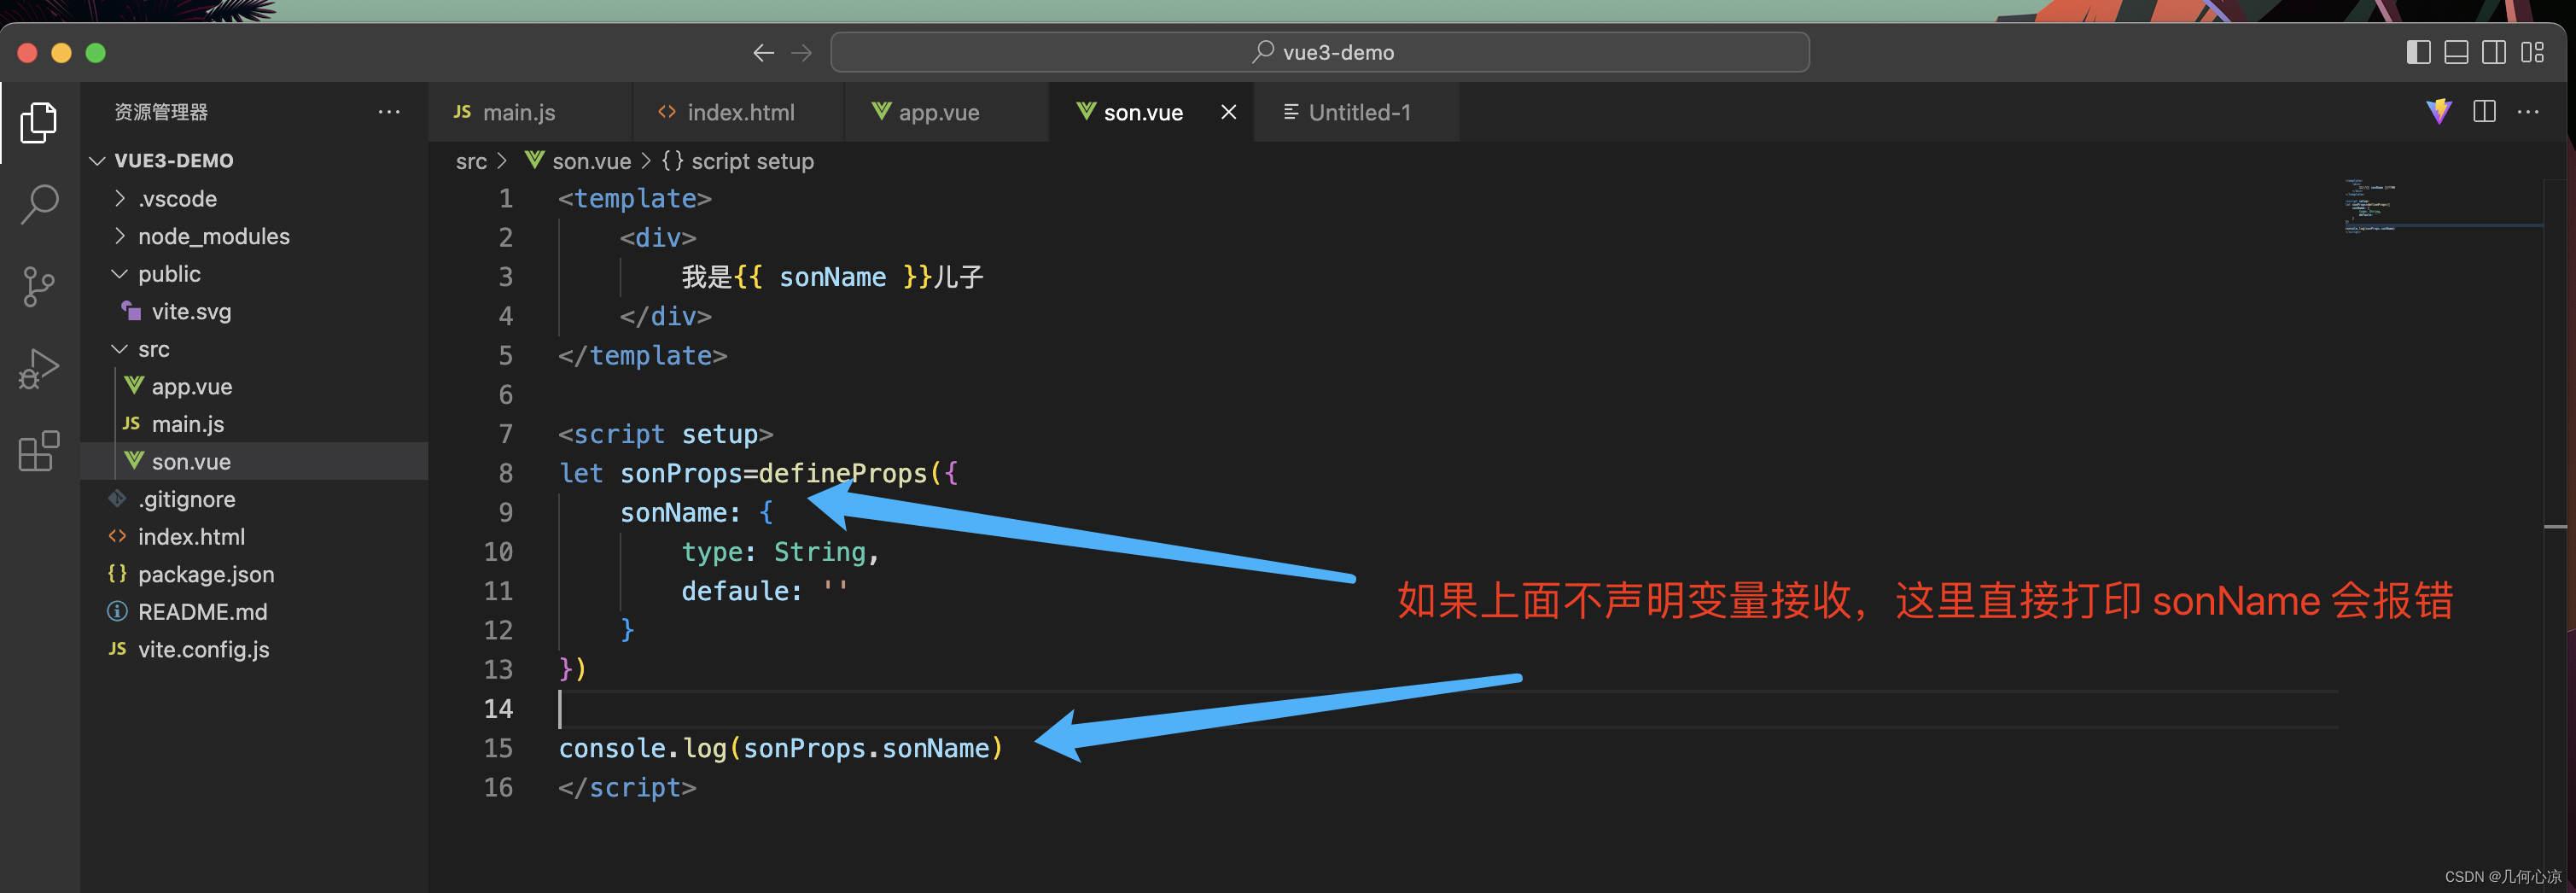The height and width of the screenshot is (893, 2576).
Task: Toggle the primary side bar layout icon
Action: pos(2418,53)
